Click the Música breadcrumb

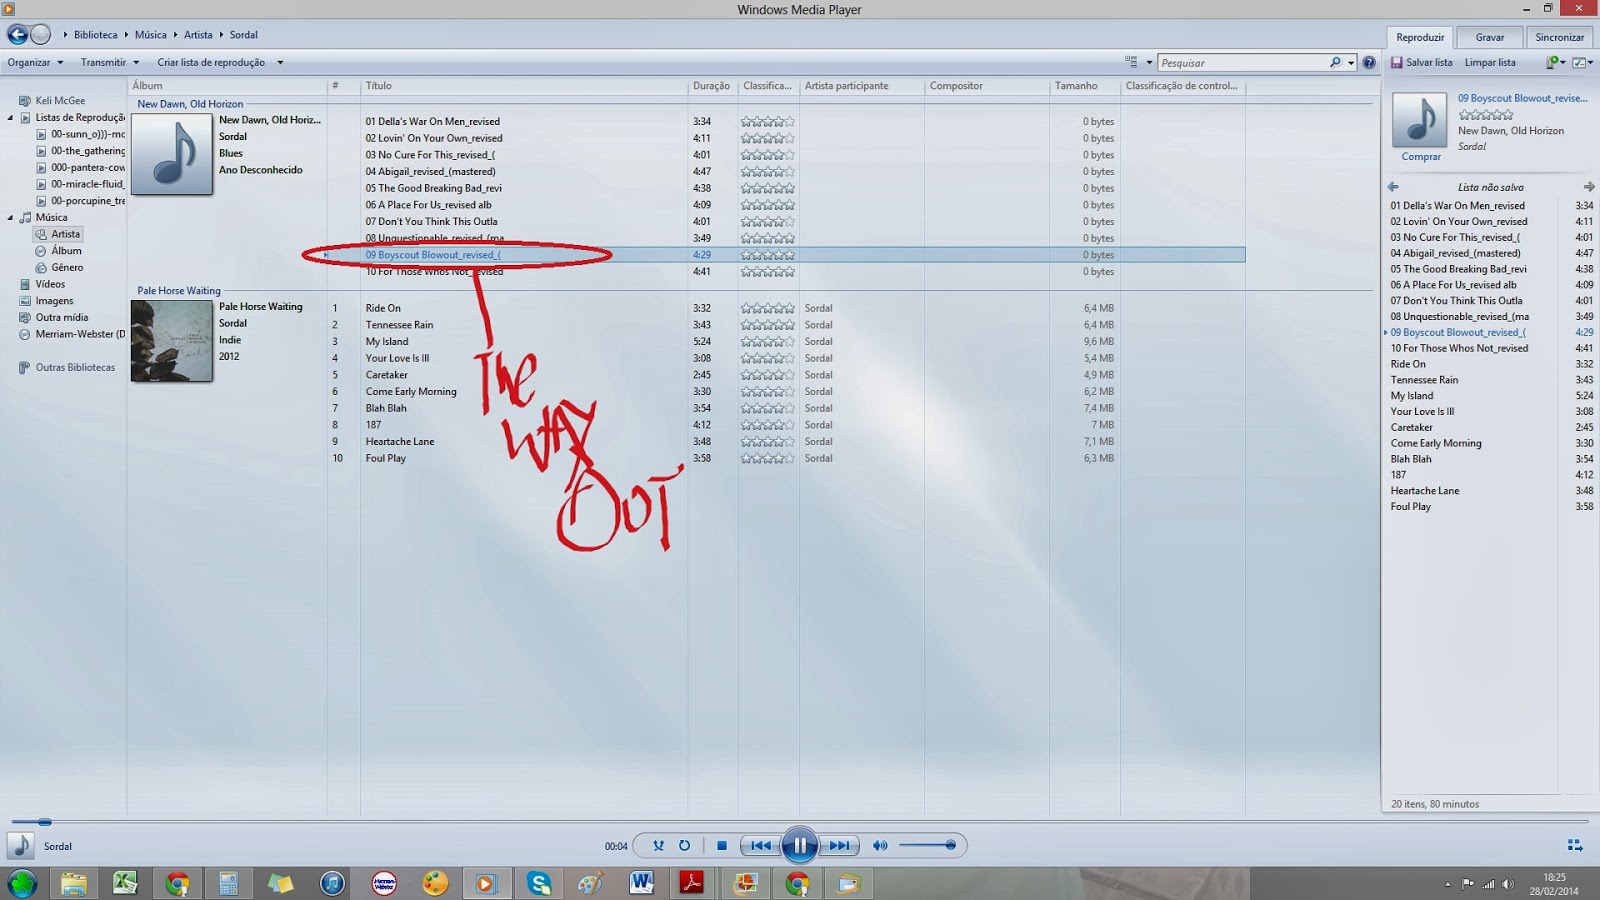pyautogui.click(x=151, y=35)
